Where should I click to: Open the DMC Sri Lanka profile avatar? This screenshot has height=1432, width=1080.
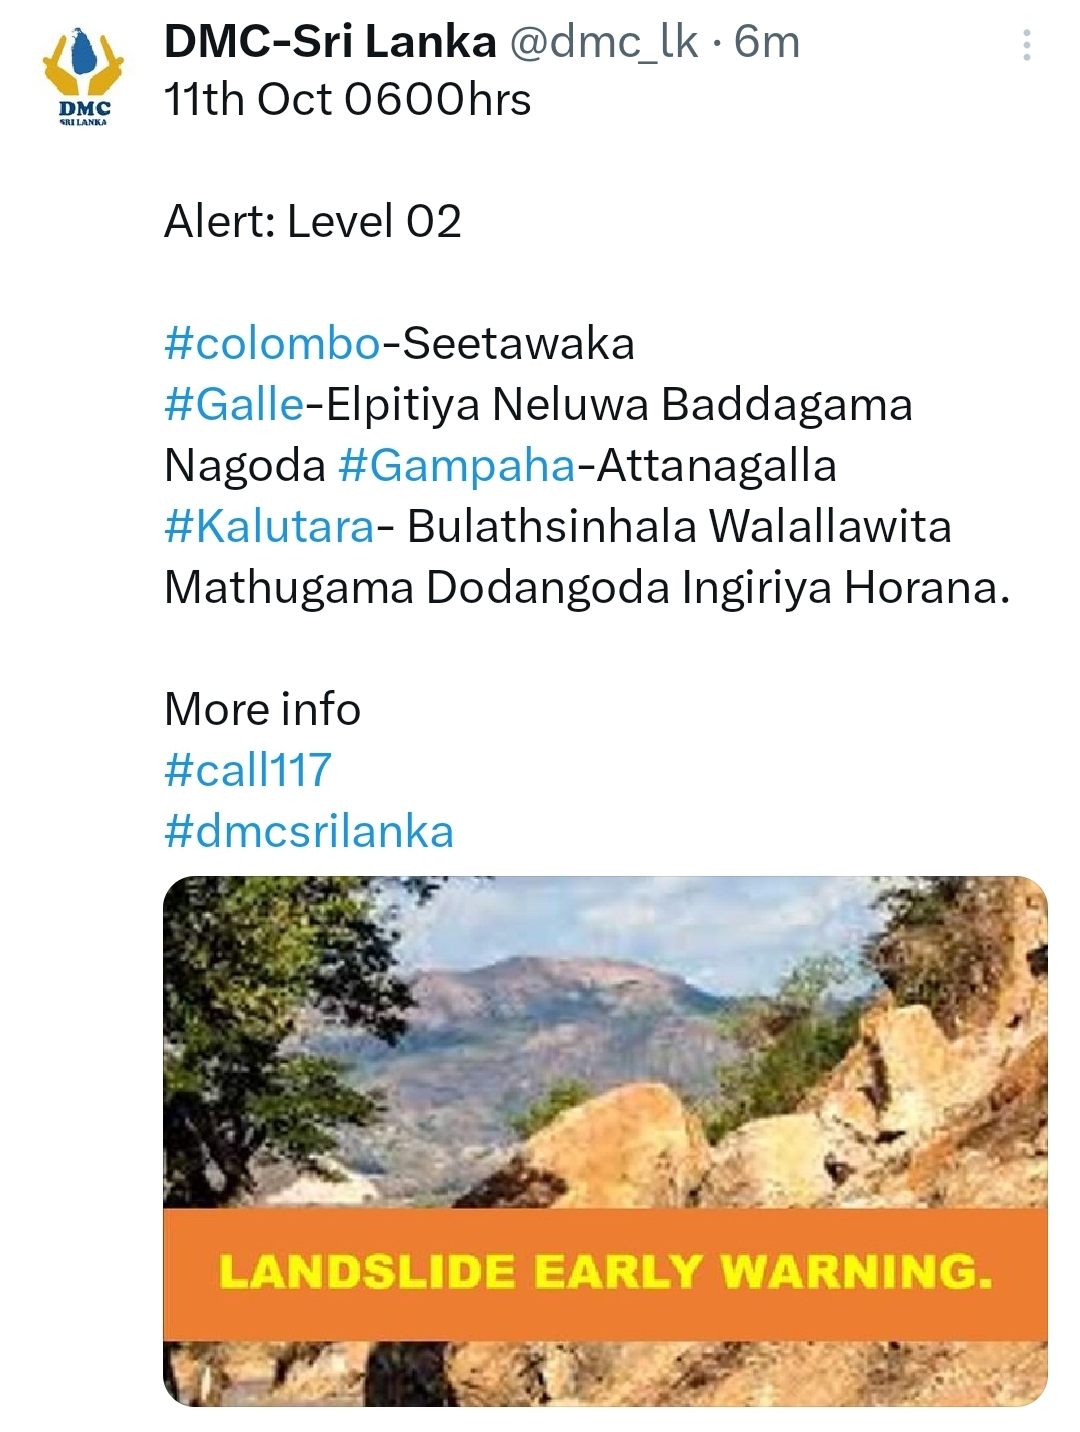pos(83,78)
